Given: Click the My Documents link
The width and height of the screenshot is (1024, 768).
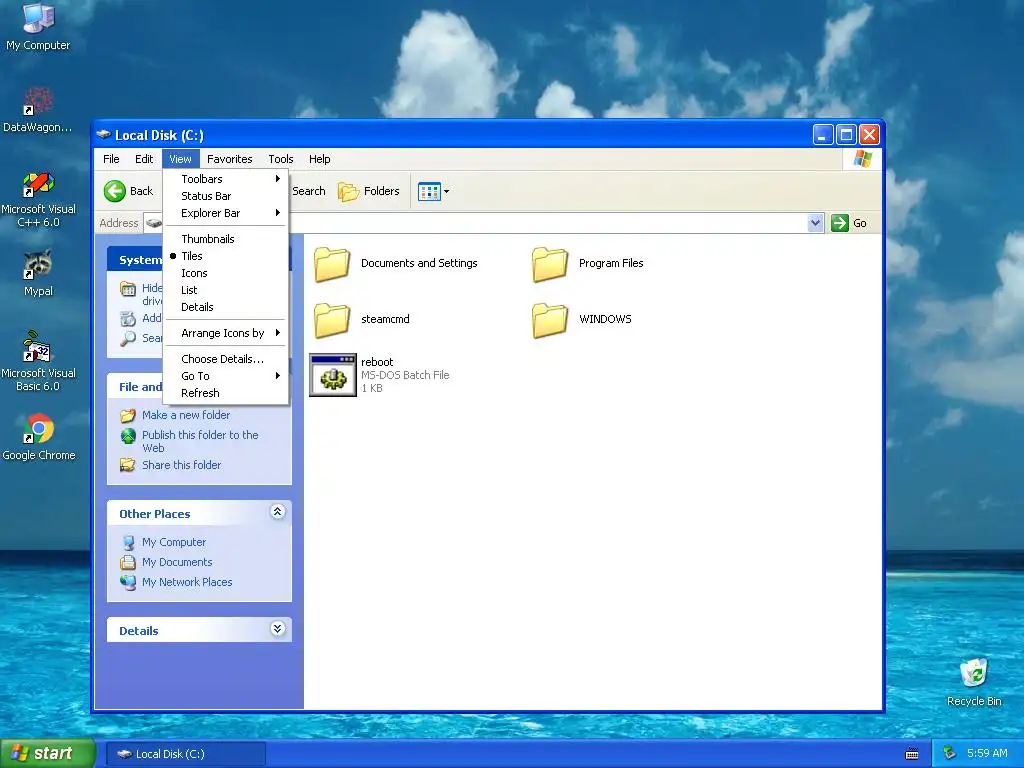Looking at the screenshot, I should point(177,562).
